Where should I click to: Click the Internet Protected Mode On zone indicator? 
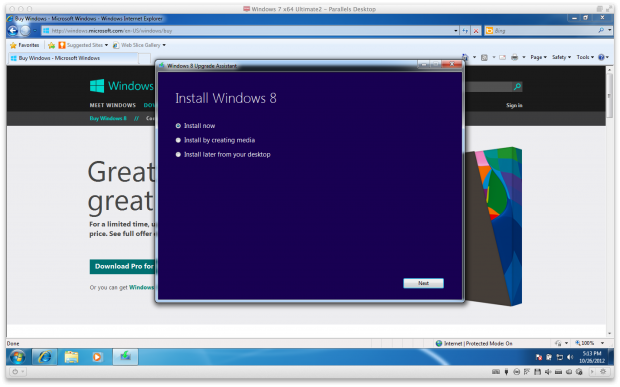coord(474,344)
